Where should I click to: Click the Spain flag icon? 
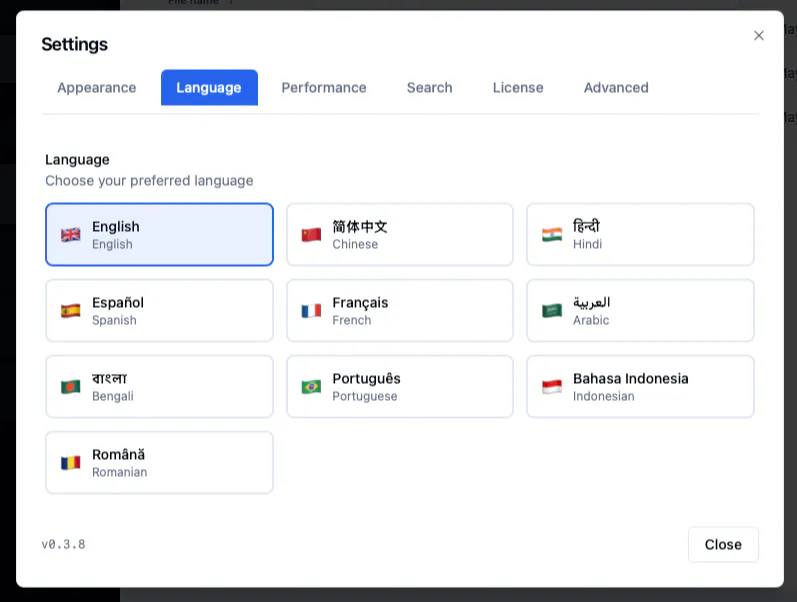[71, 311]
